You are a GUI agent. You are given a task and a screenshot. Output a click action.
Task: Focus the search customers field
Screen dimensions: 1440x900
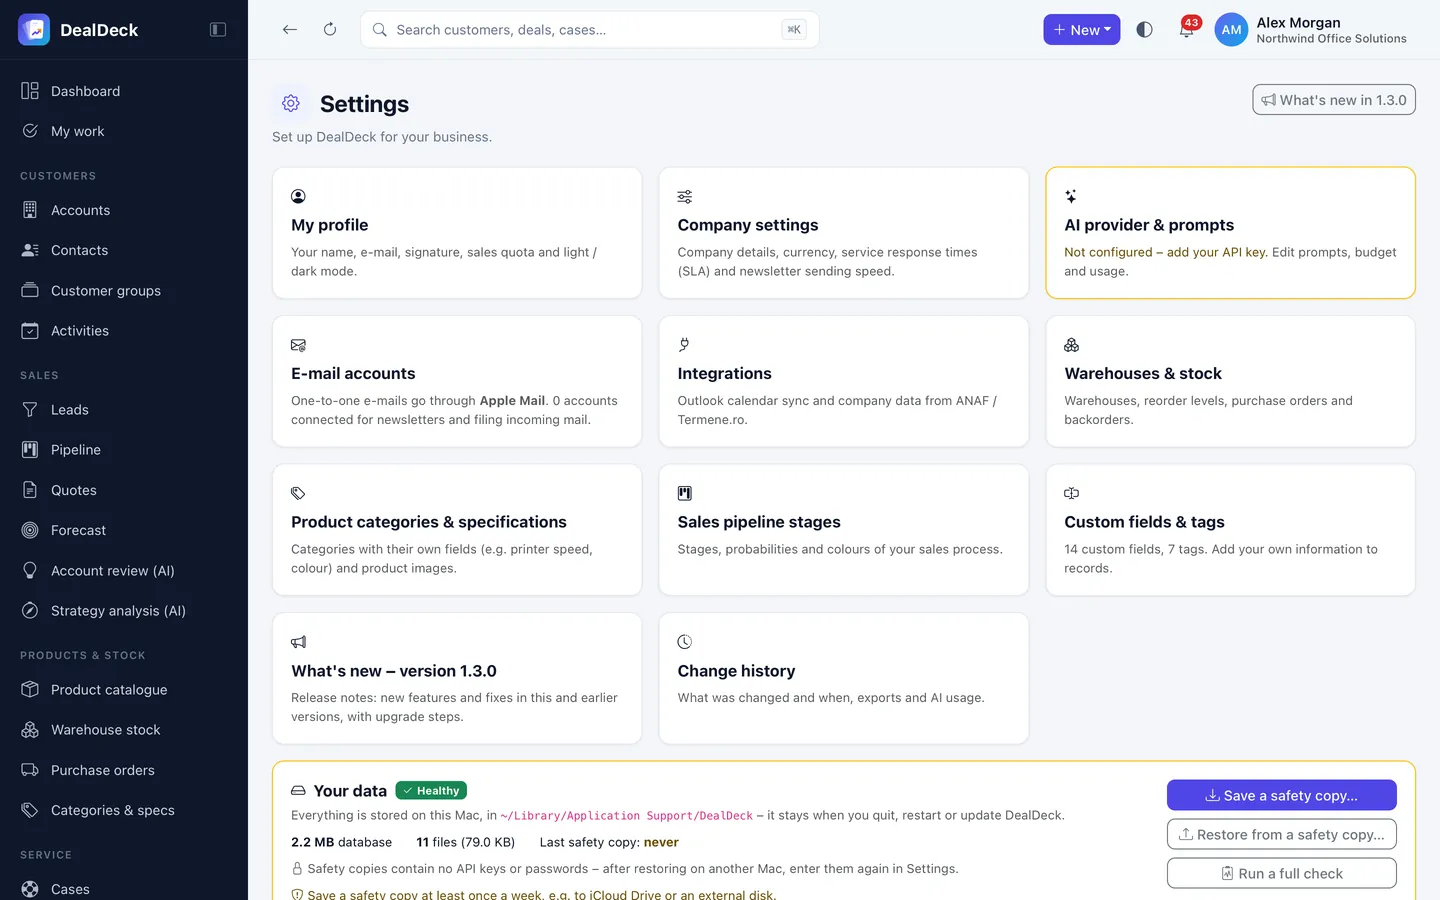tap(590, 30)
